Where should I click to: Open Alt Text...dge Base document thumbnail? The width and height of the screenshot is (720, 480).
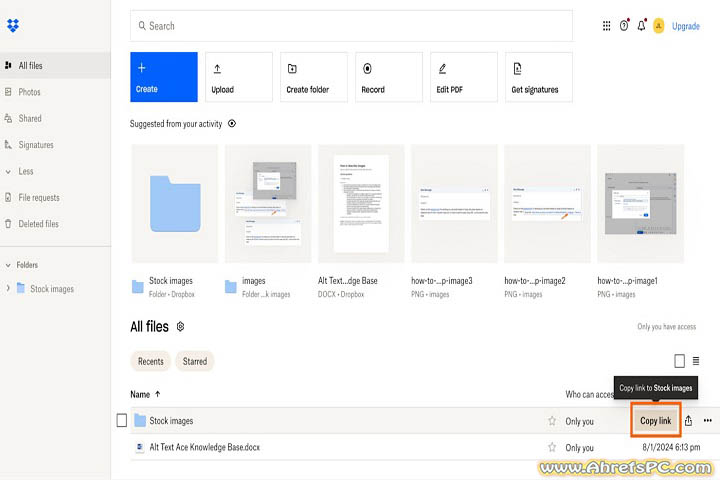tap(361, 203)
